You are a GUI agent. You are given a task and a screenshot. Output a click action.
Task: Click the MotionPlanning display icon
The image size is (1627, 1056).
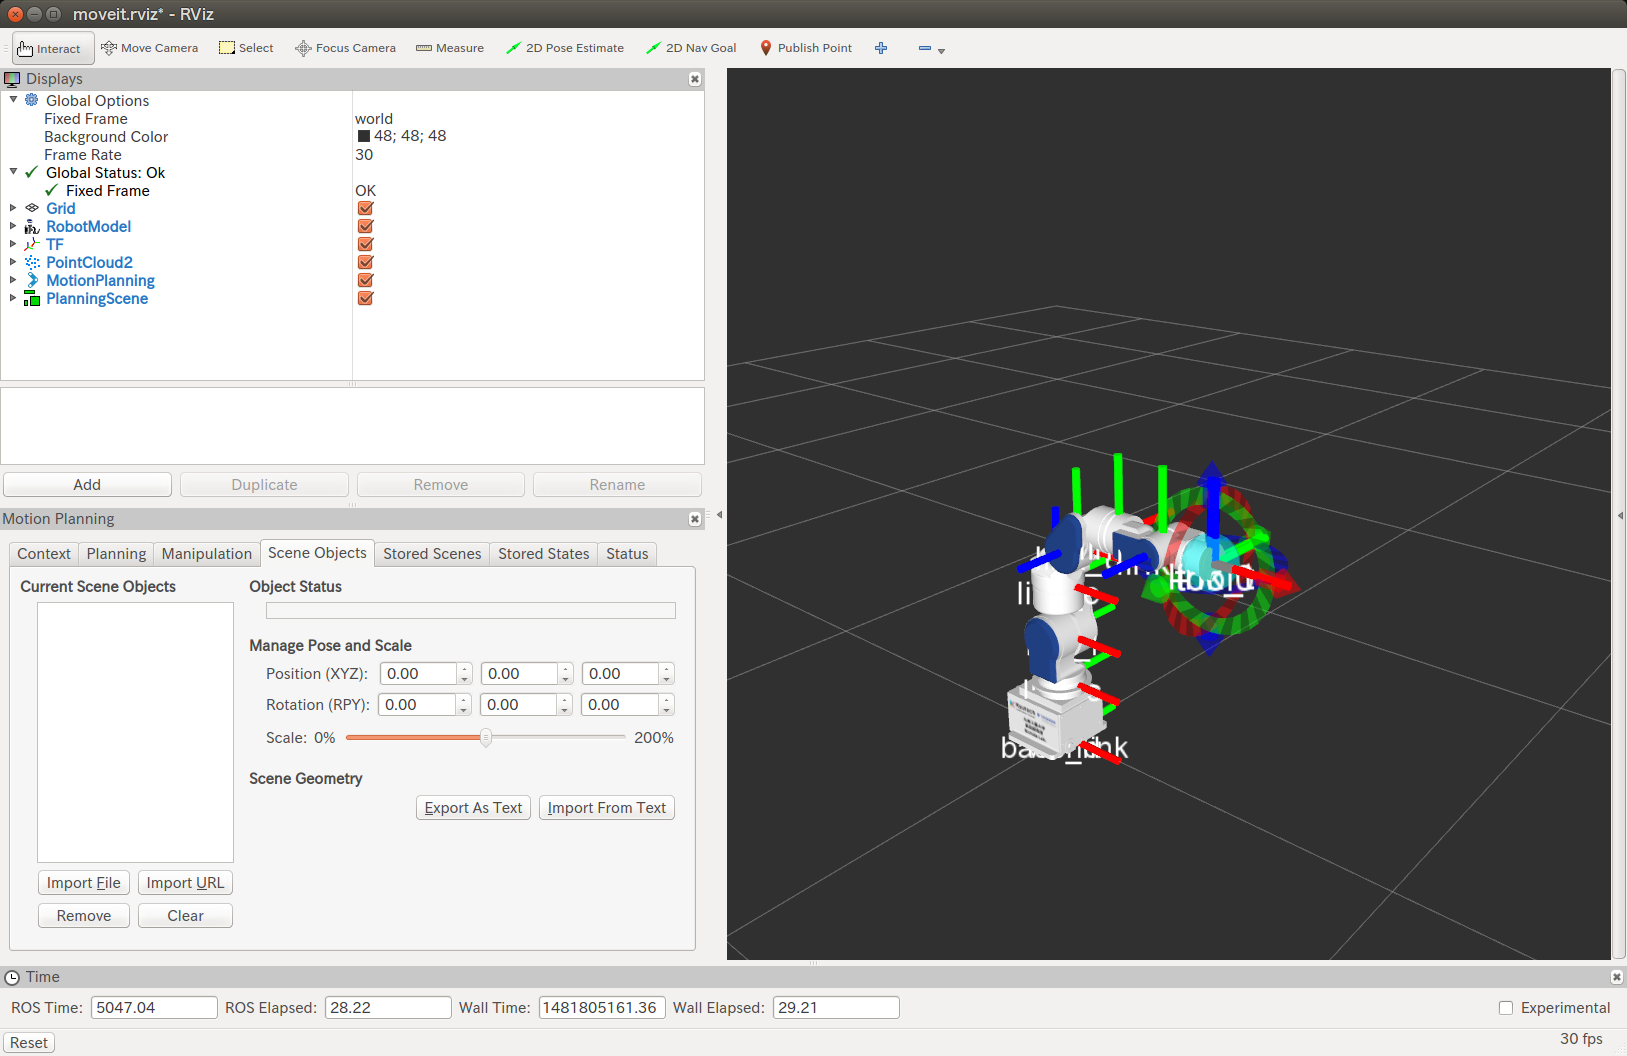(x=32, y=280)
